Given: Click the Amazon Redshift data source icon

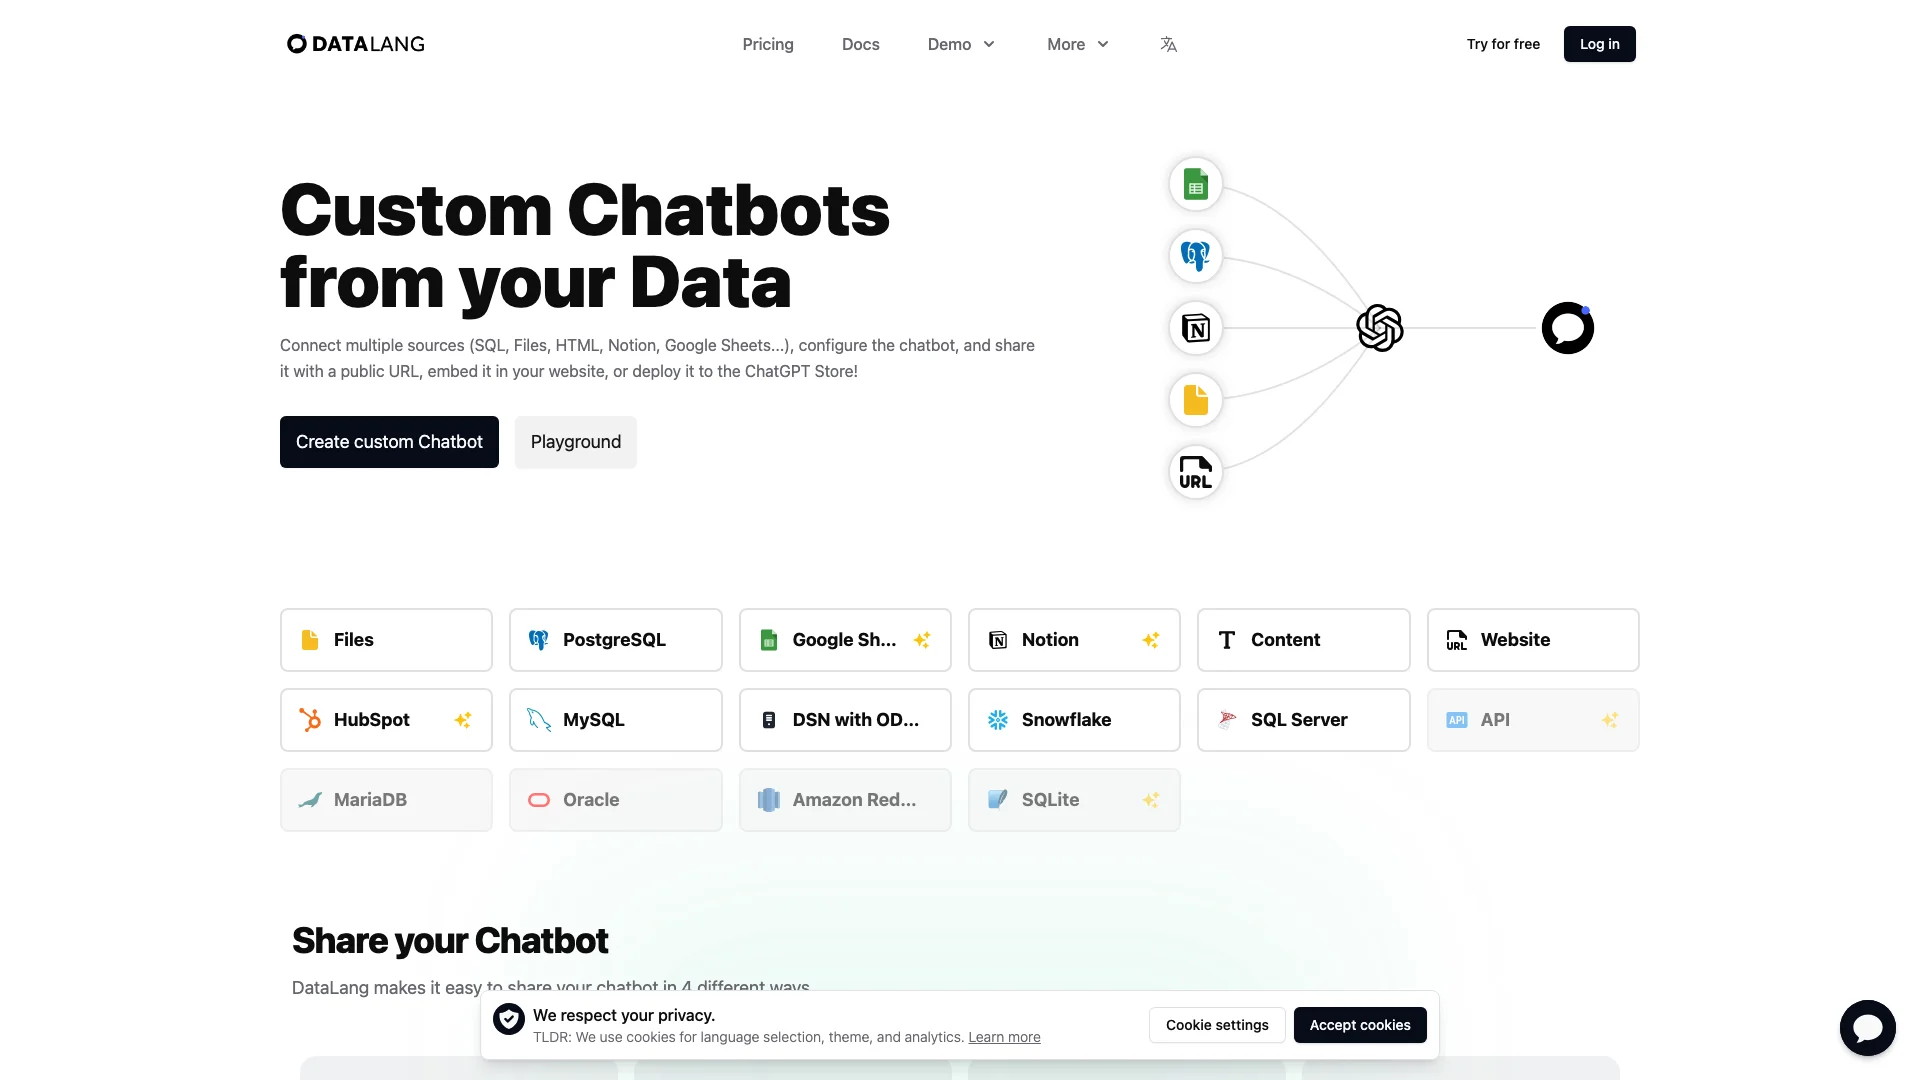Looking at the screenshot, I should click(767, 799).
